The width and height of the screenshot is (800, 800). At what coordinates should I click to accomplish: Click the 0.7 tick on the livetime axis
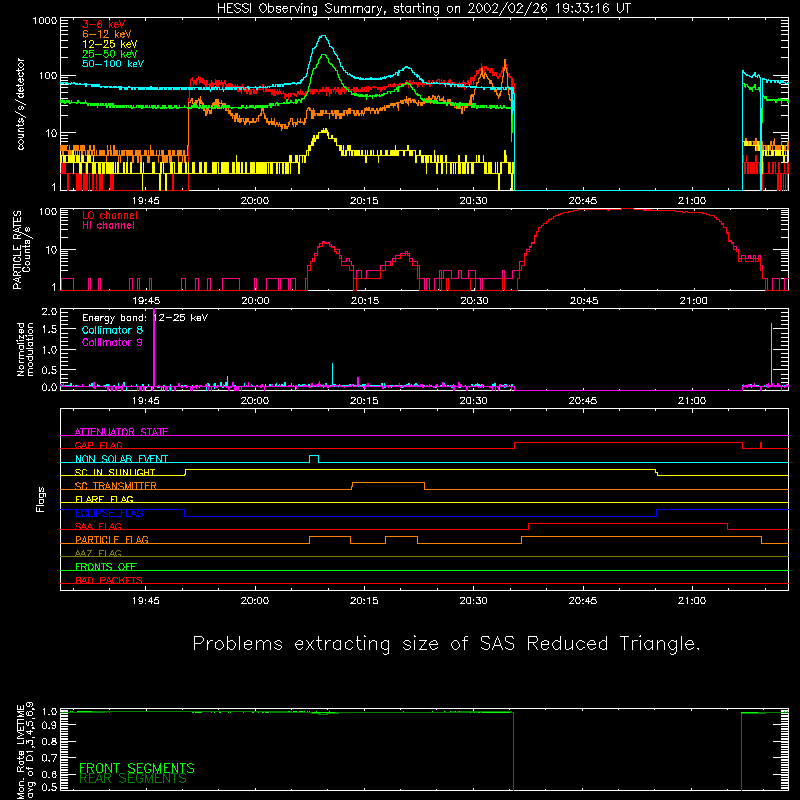[x=49, y=757]
